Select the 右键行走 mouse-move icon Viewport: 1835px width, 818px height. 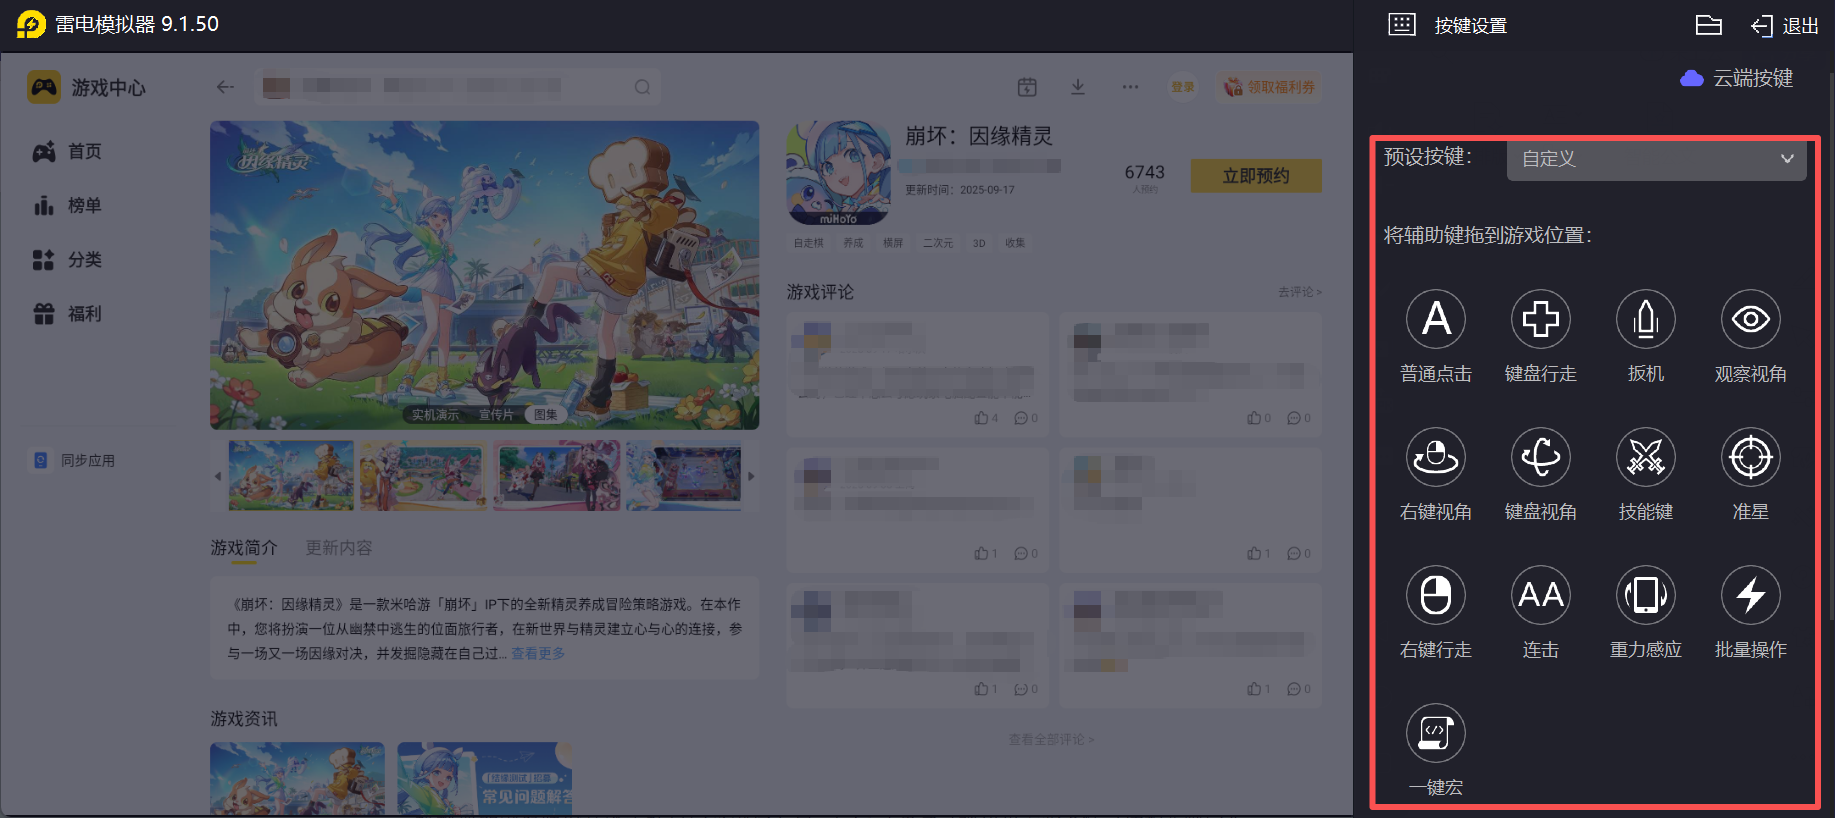pyautogui.click(x=1436, y=595)
